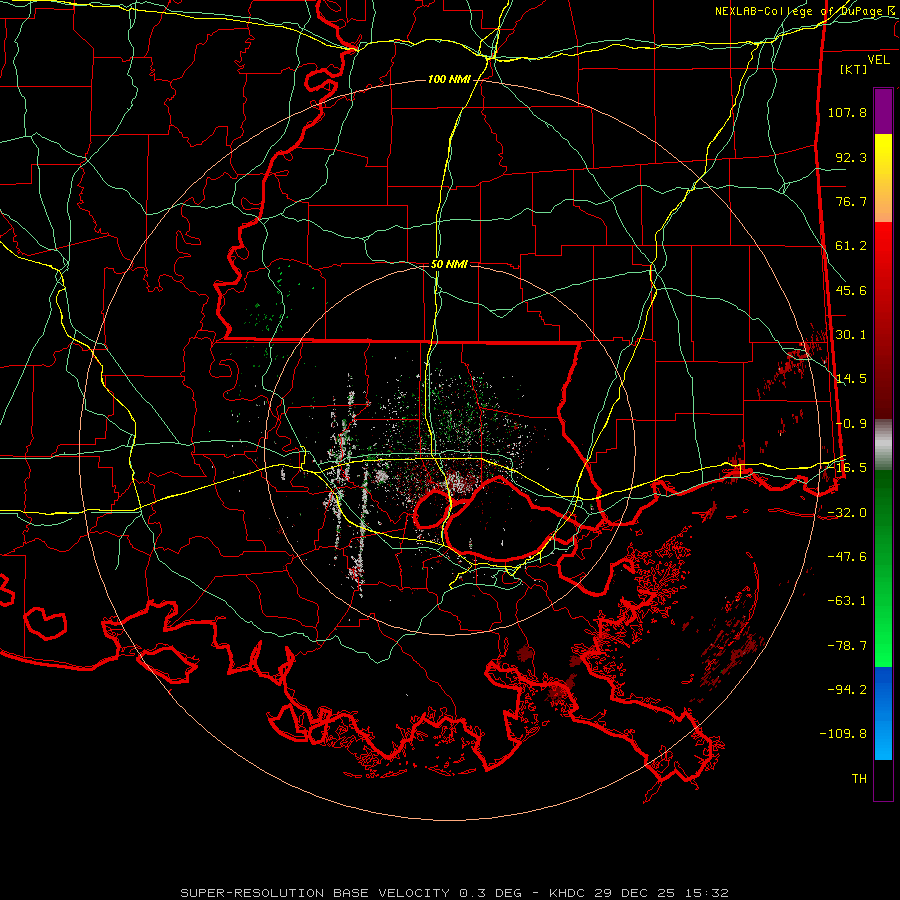
Task: Click the 107.8 velocity scale value
Action: click(x=847, y=112)
